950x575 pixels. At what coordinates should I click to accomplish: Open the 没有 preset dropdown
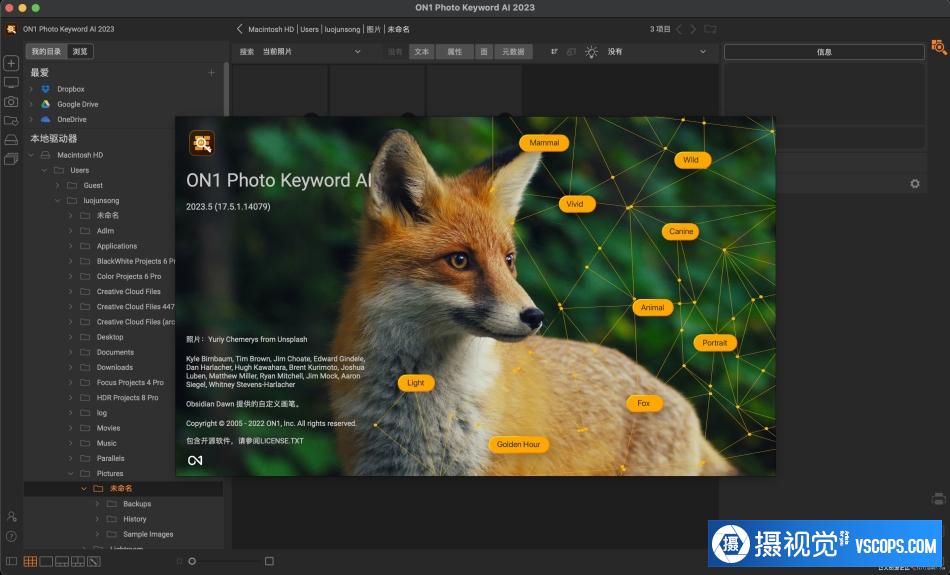[x=657, y=52]
